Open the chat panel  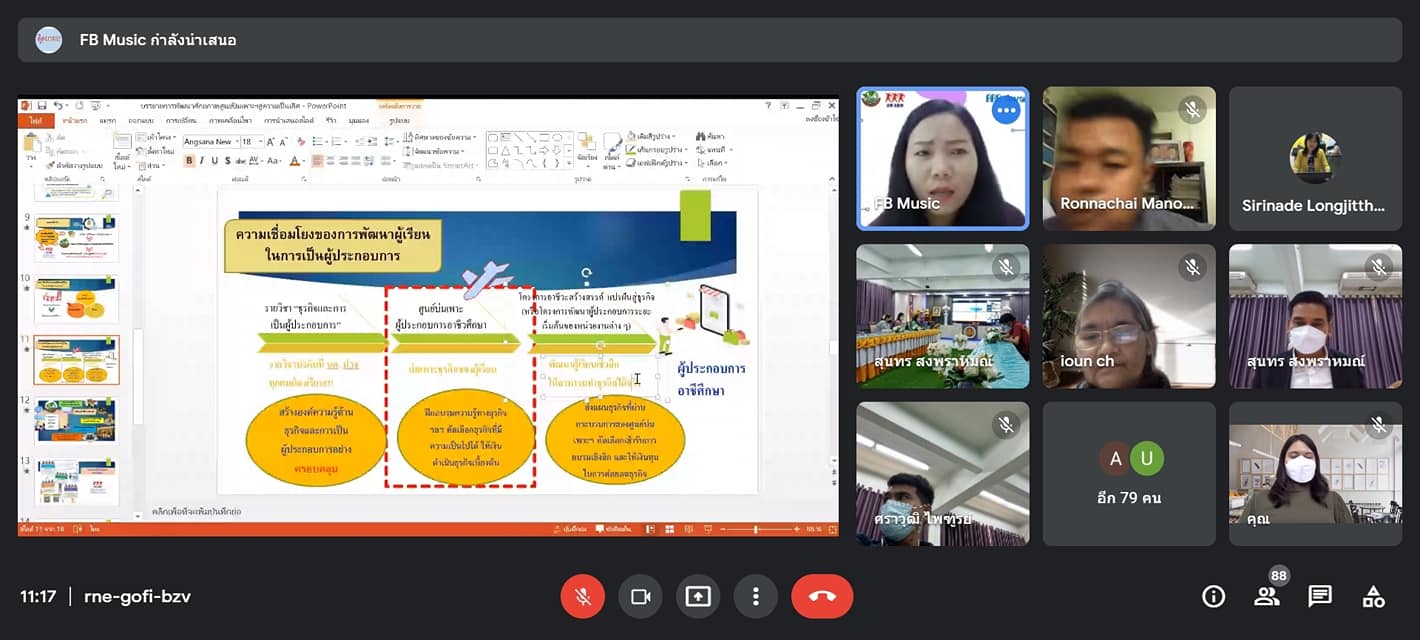point(1320,597)
